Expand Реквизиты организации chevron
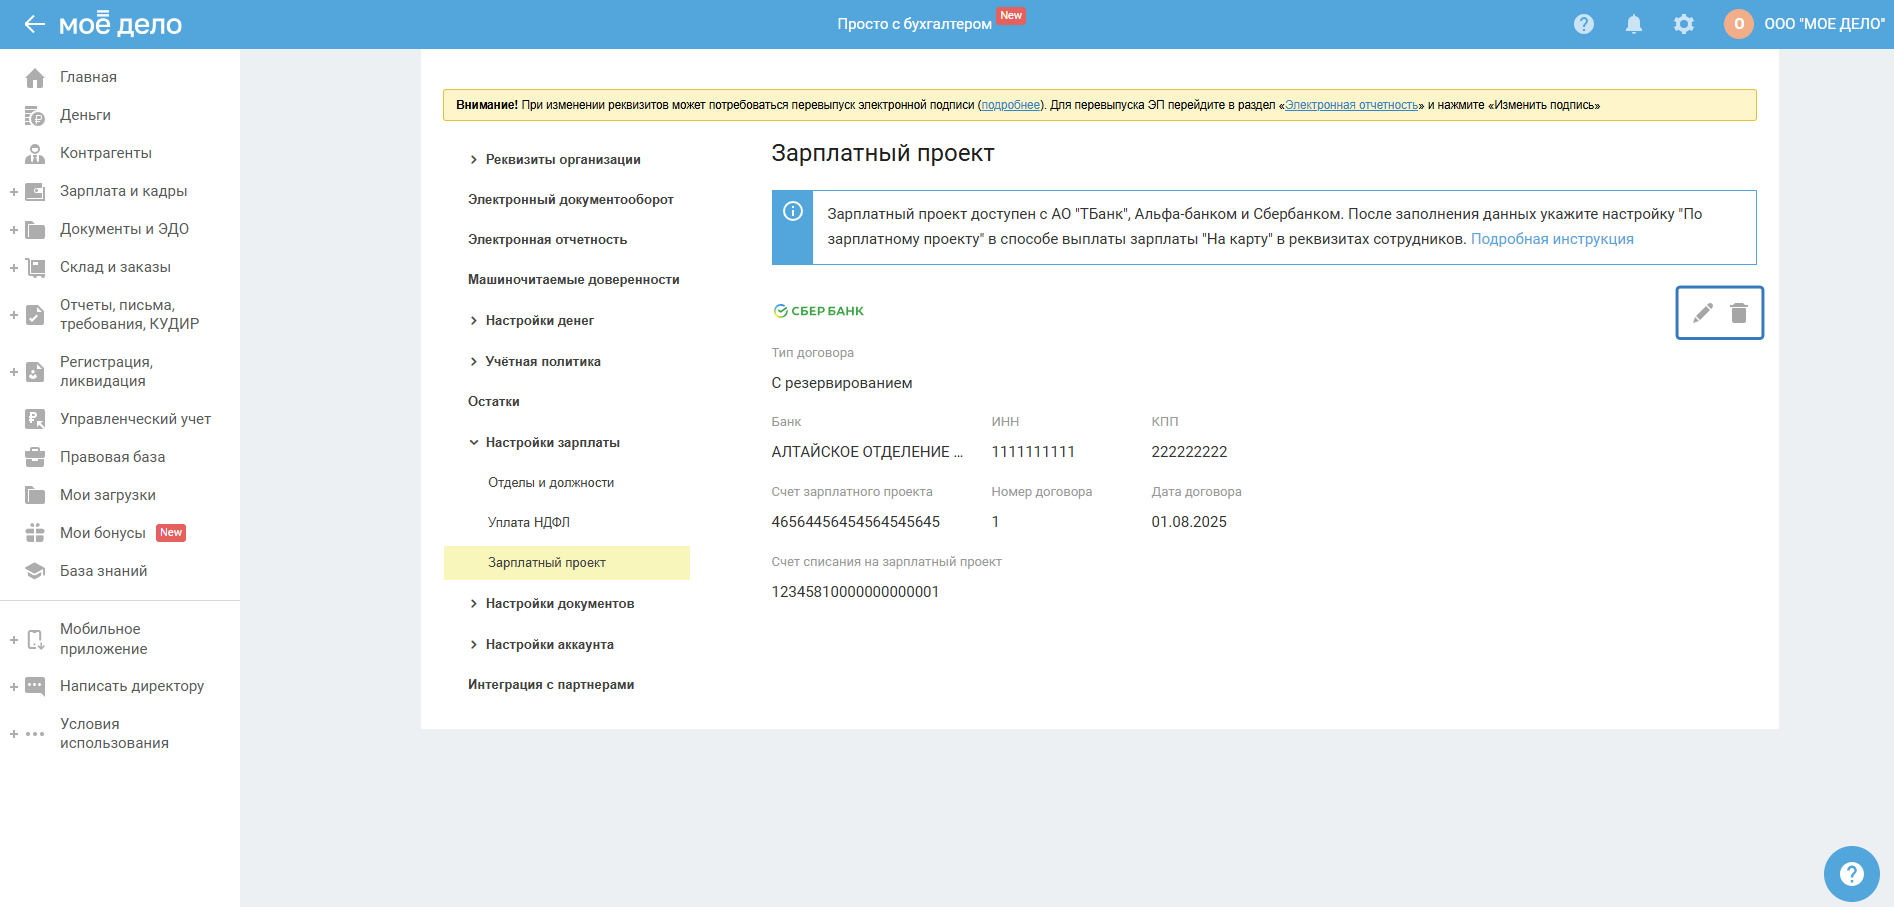Image resolution: width=1894 pixels, height=907 pixels. click(x=474, y=160)
